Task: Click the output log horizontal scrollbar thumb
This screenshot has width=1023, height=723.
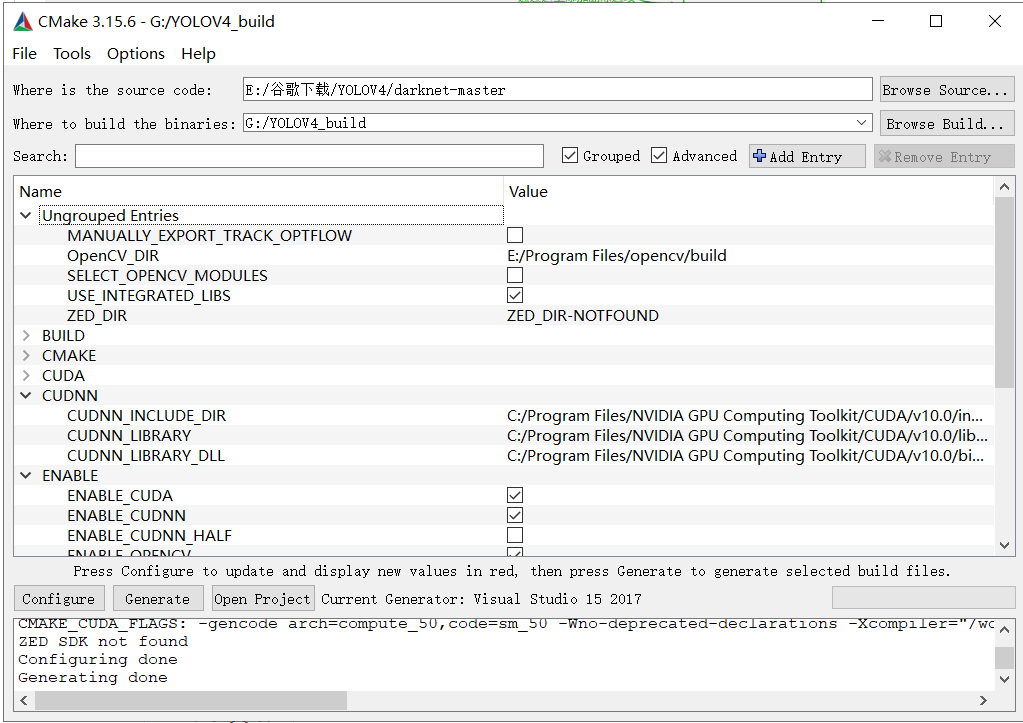Action: (191, 701)
